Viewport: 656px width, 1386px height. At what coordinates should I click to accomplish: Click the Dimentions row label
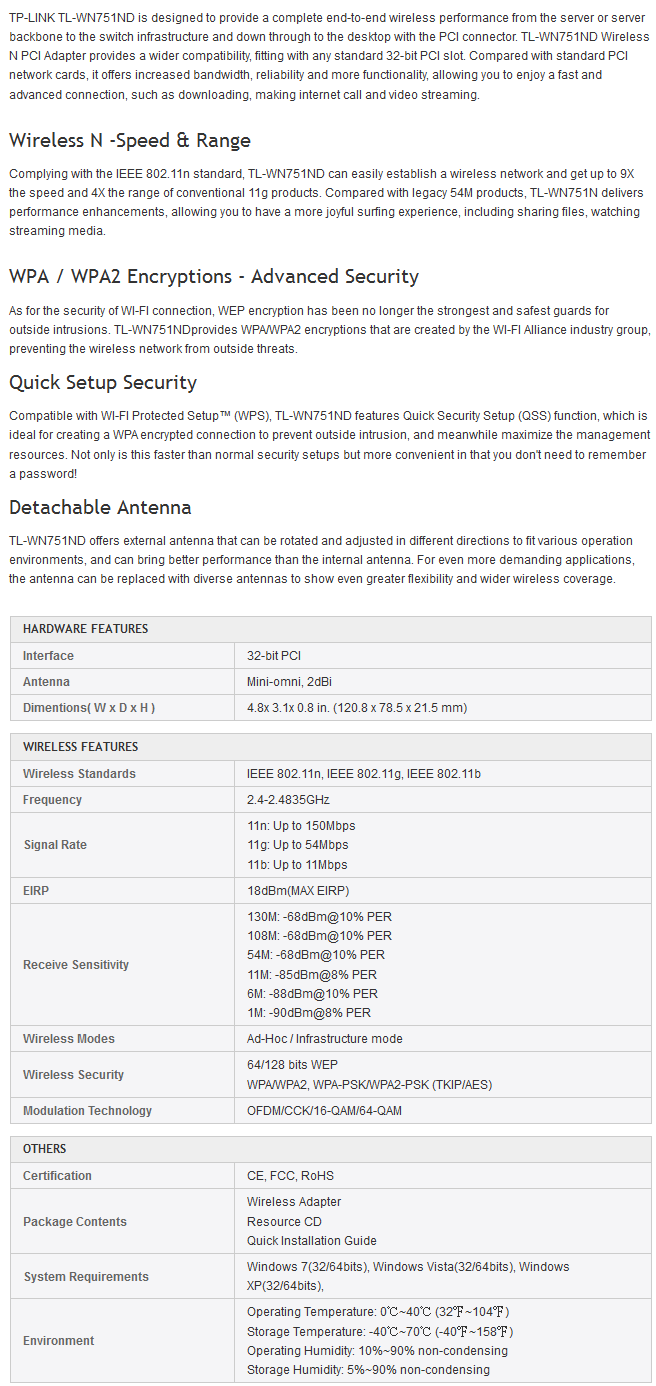[x=89, y=708]
